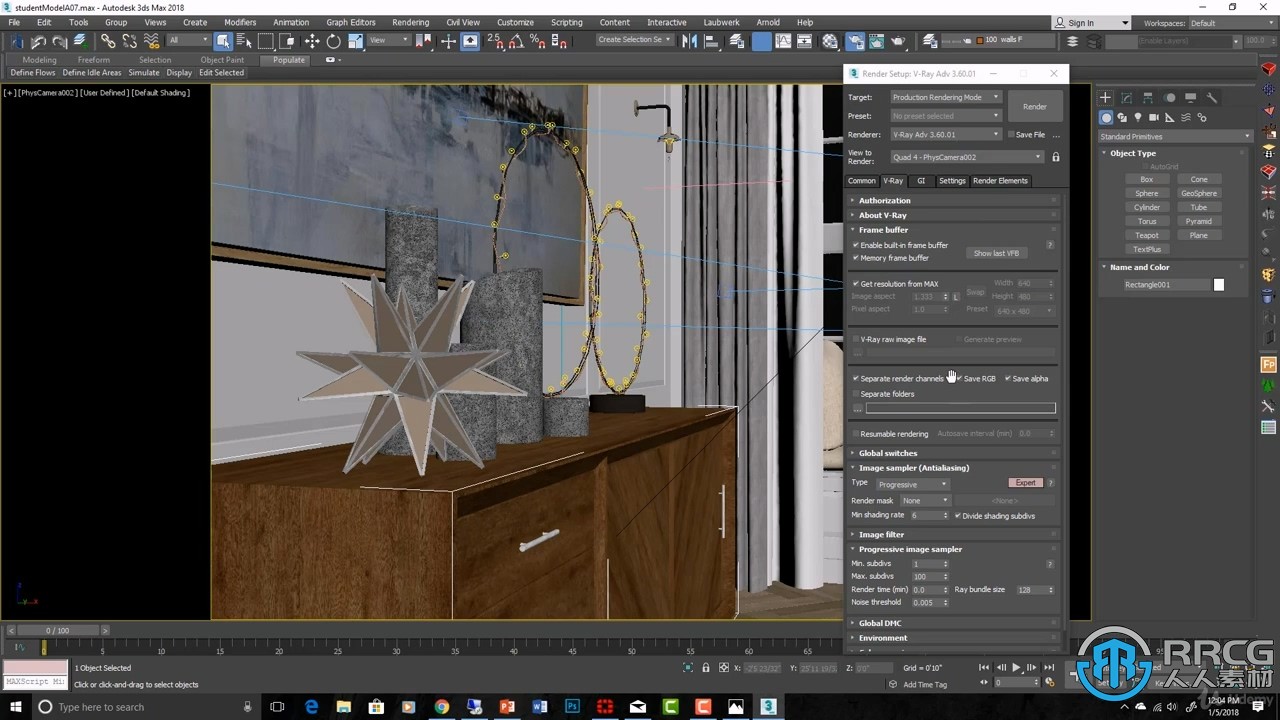The image size is (1280, 720).
Task: Open the Modifiers menu
Action: point(240,22)
